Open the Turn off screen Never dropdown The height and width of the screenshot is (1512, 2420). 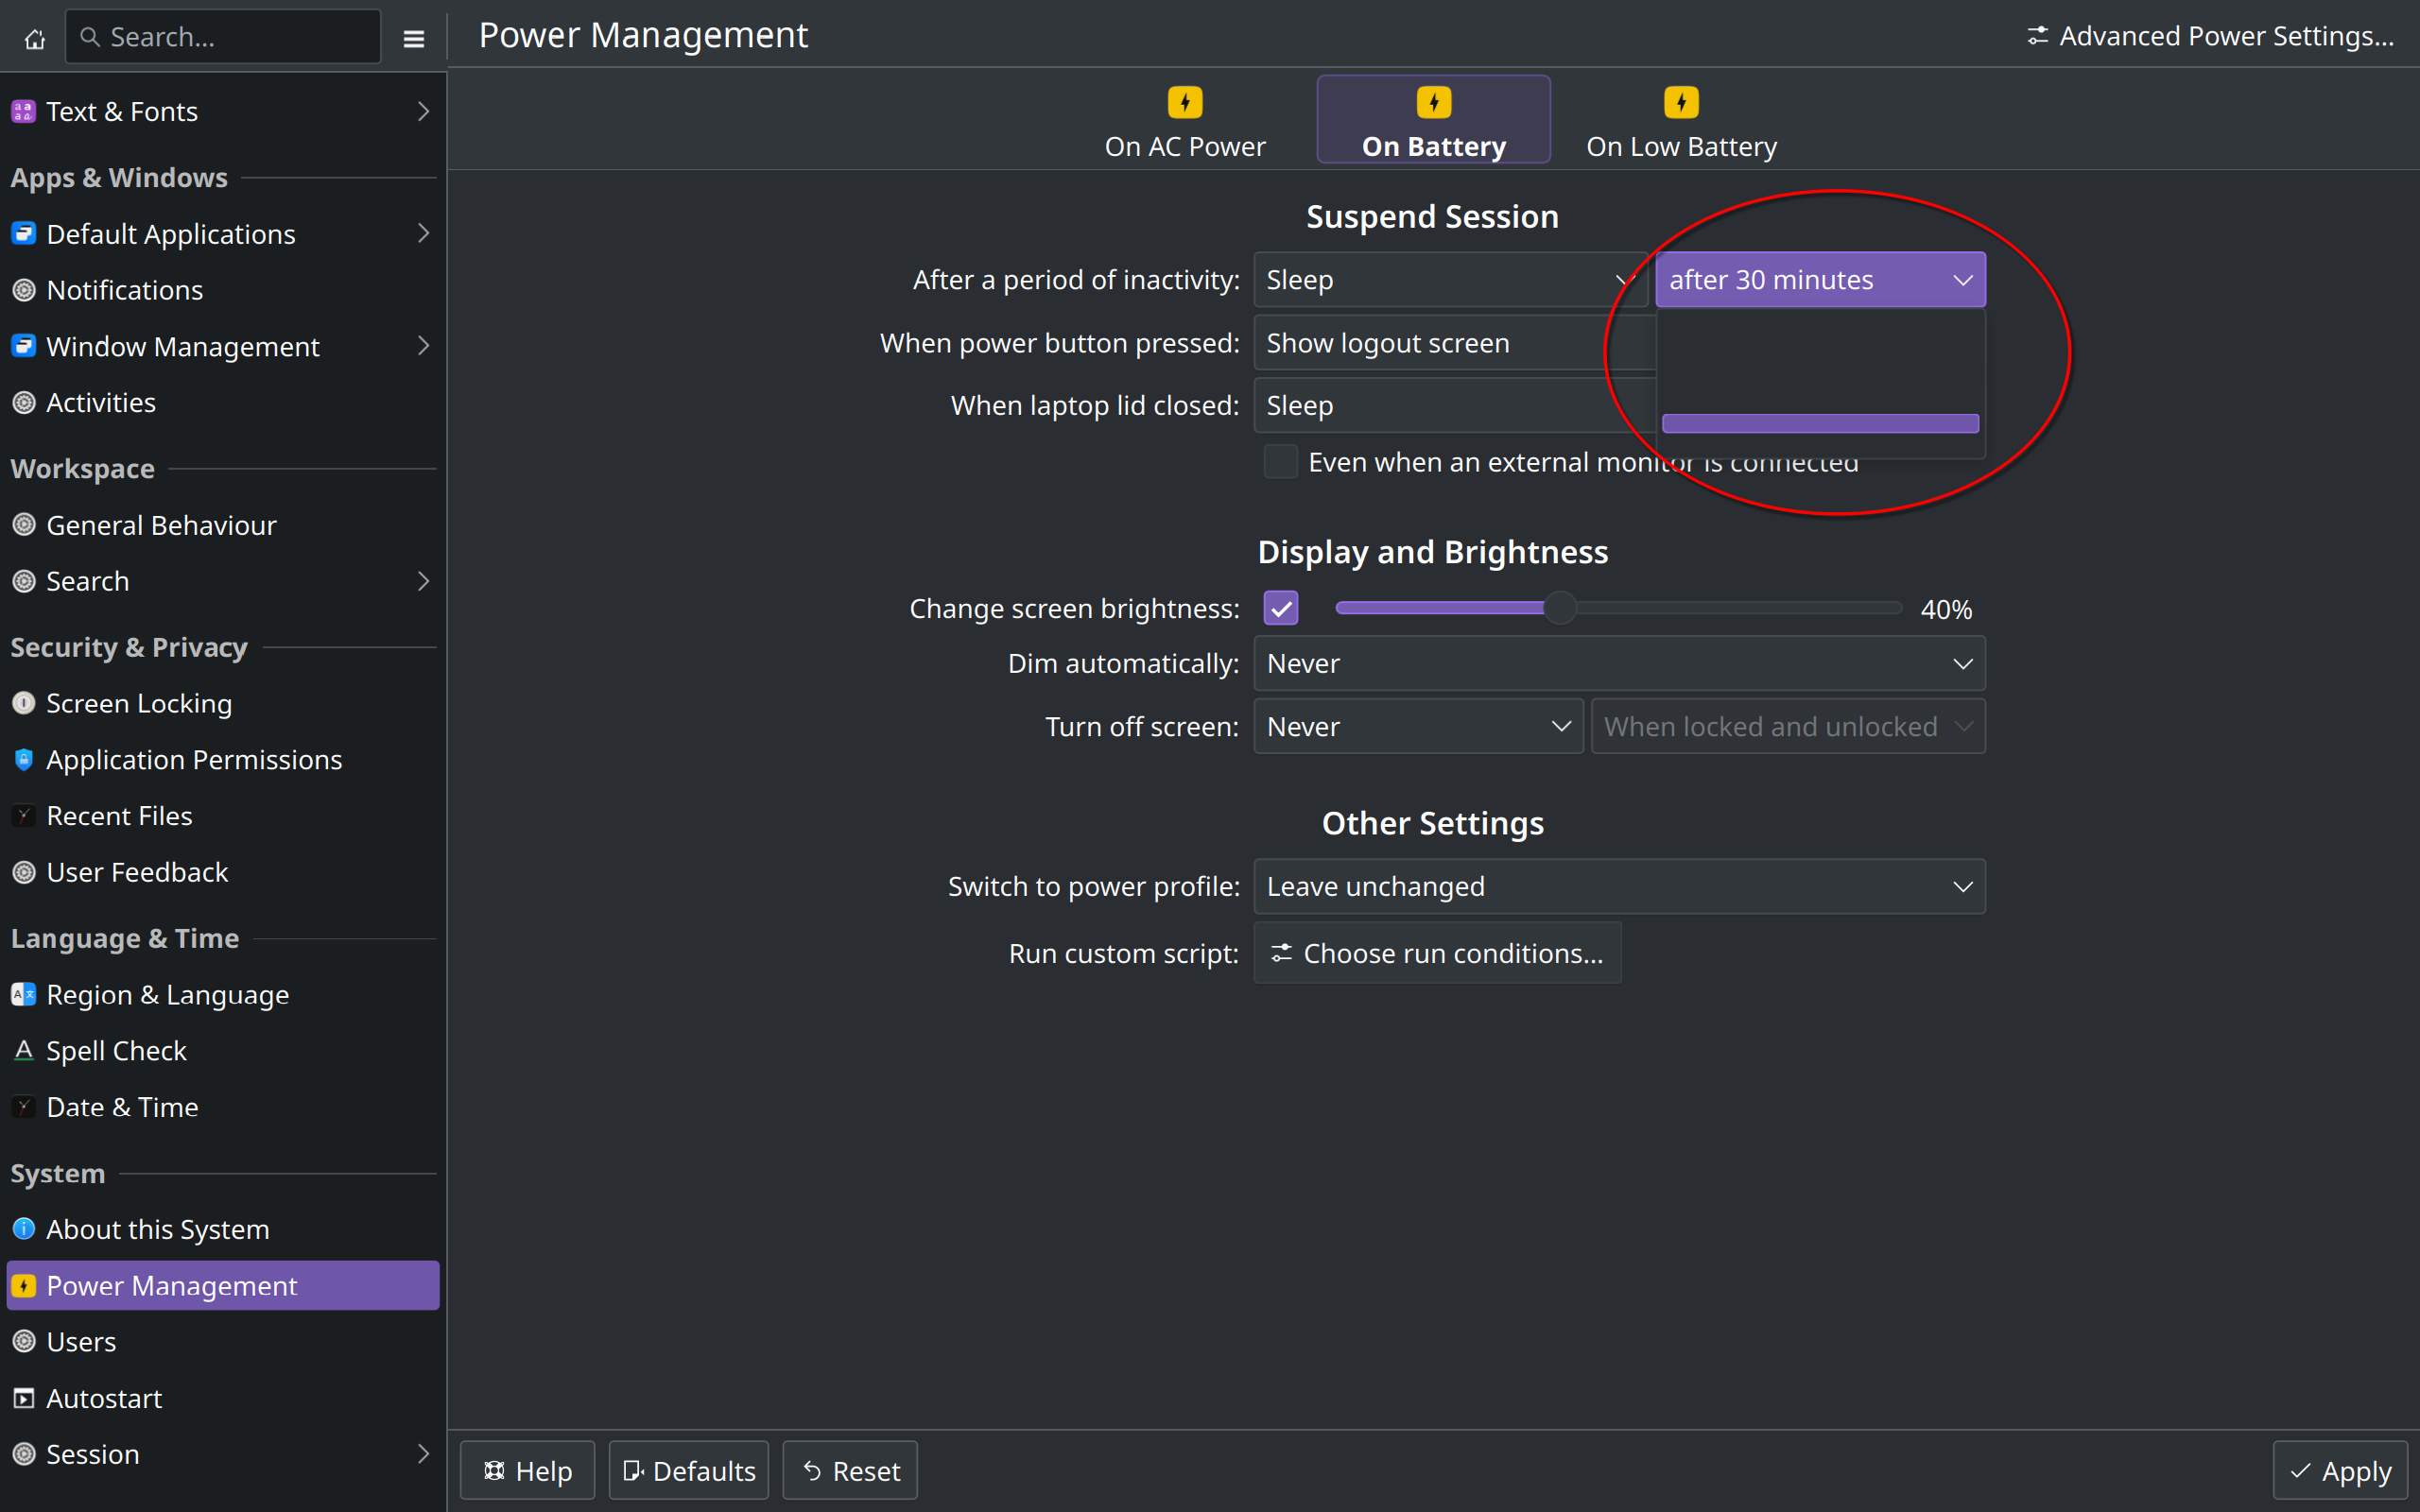coord(1418,726)
